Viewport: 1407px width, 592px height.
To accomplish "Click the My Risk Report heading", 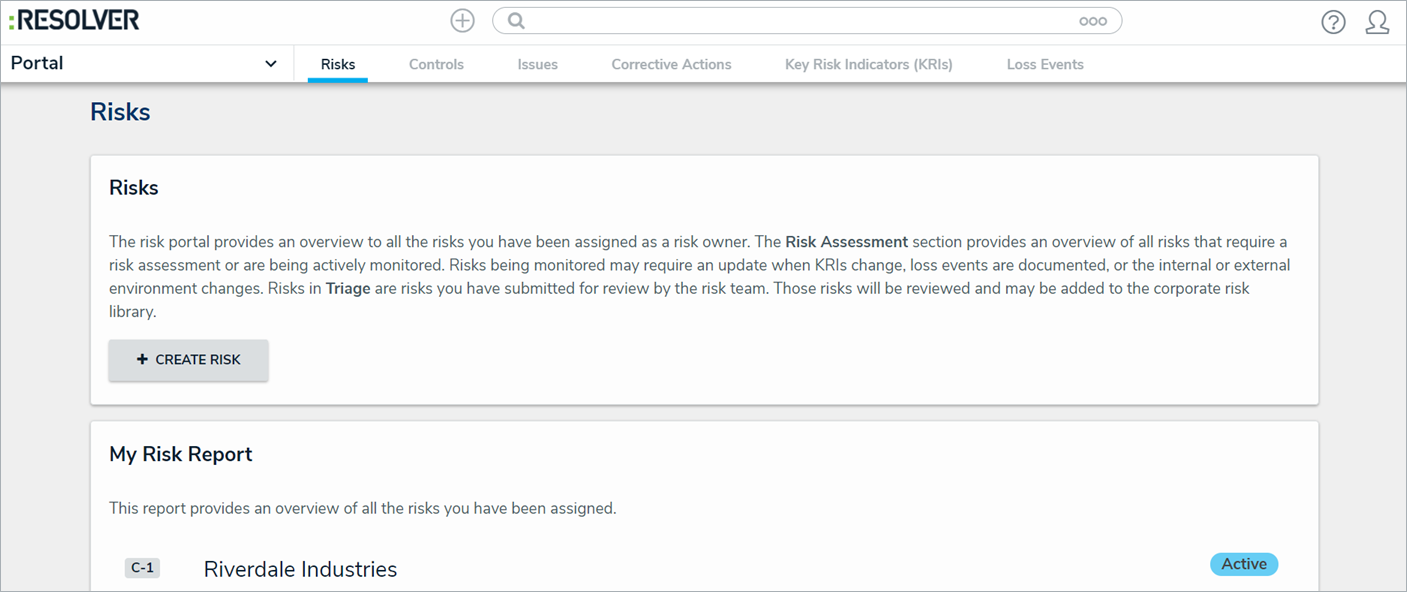I will pos(181,454).
